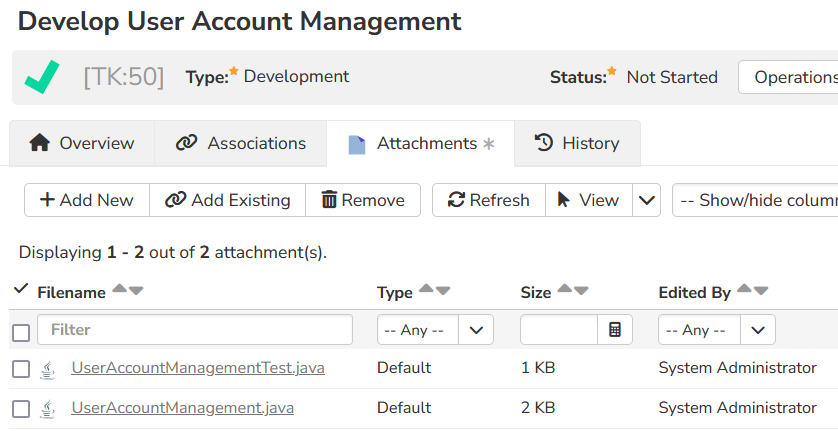The height and width of the screenshot is (431, 838).
Task: Expand the View button dropdown arrow
Action: pos(647,200)
